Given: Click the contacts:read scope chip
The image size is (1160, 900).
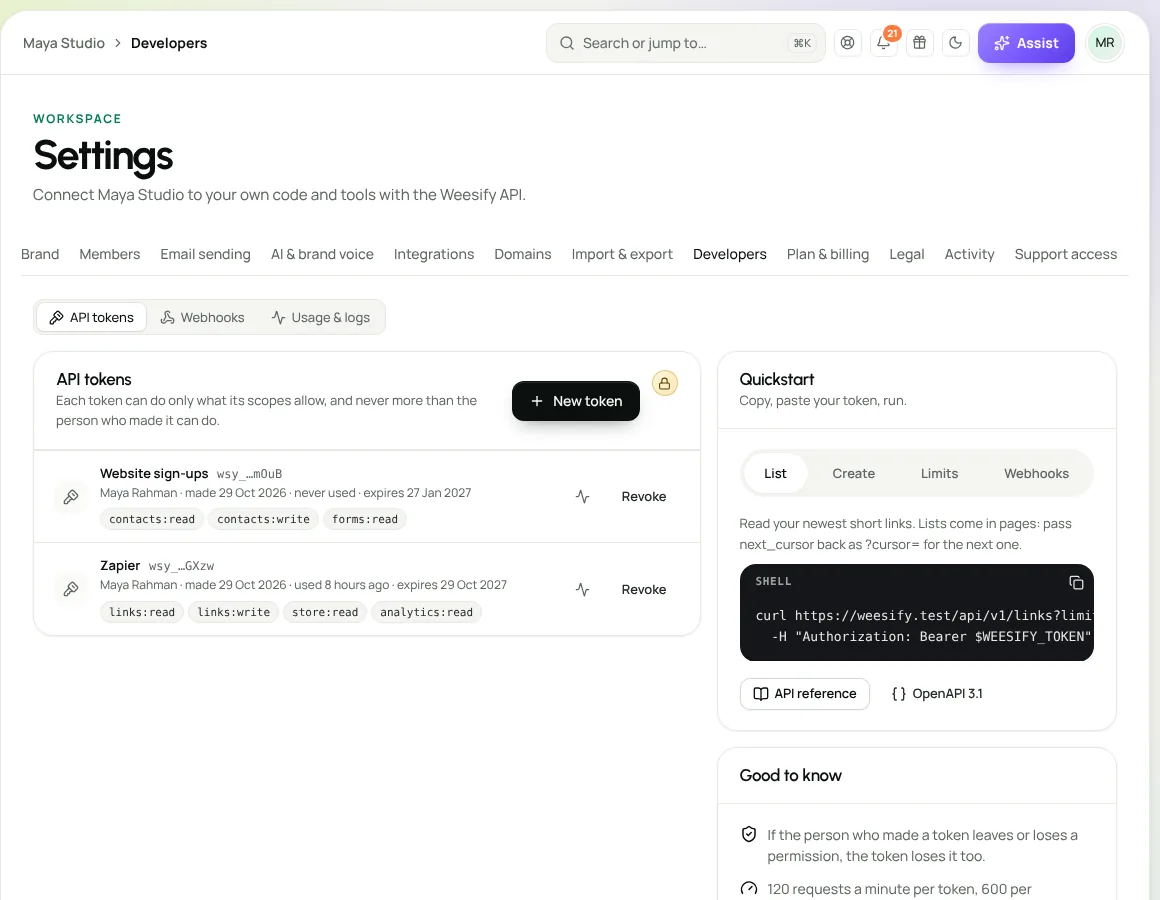Looking at the screenshot, I should [152, 519].
